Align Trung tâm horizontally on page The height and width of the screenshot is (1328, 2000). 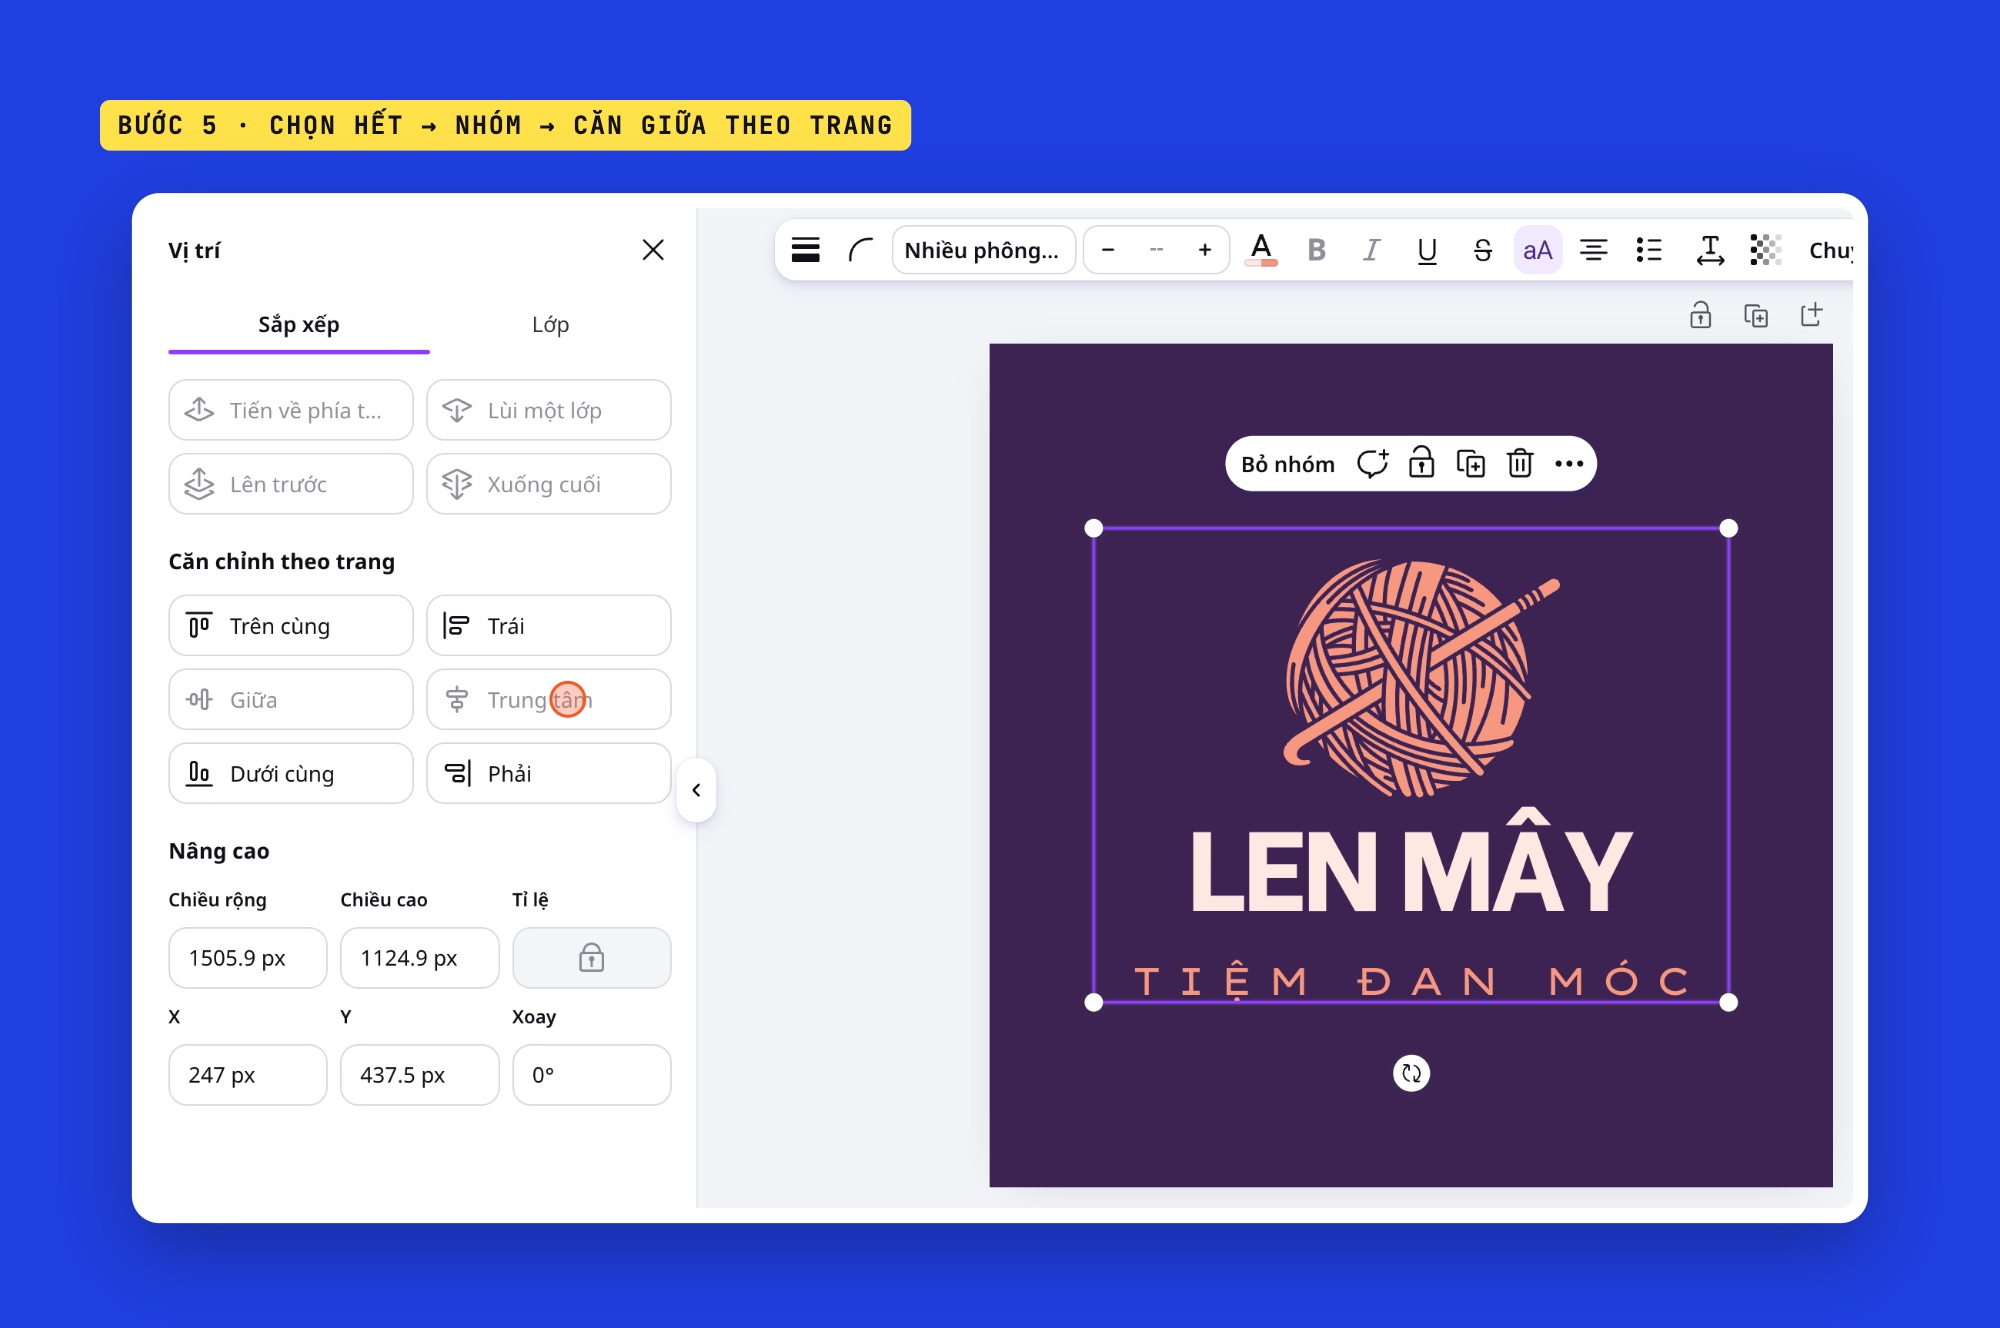tap(549, 700)
